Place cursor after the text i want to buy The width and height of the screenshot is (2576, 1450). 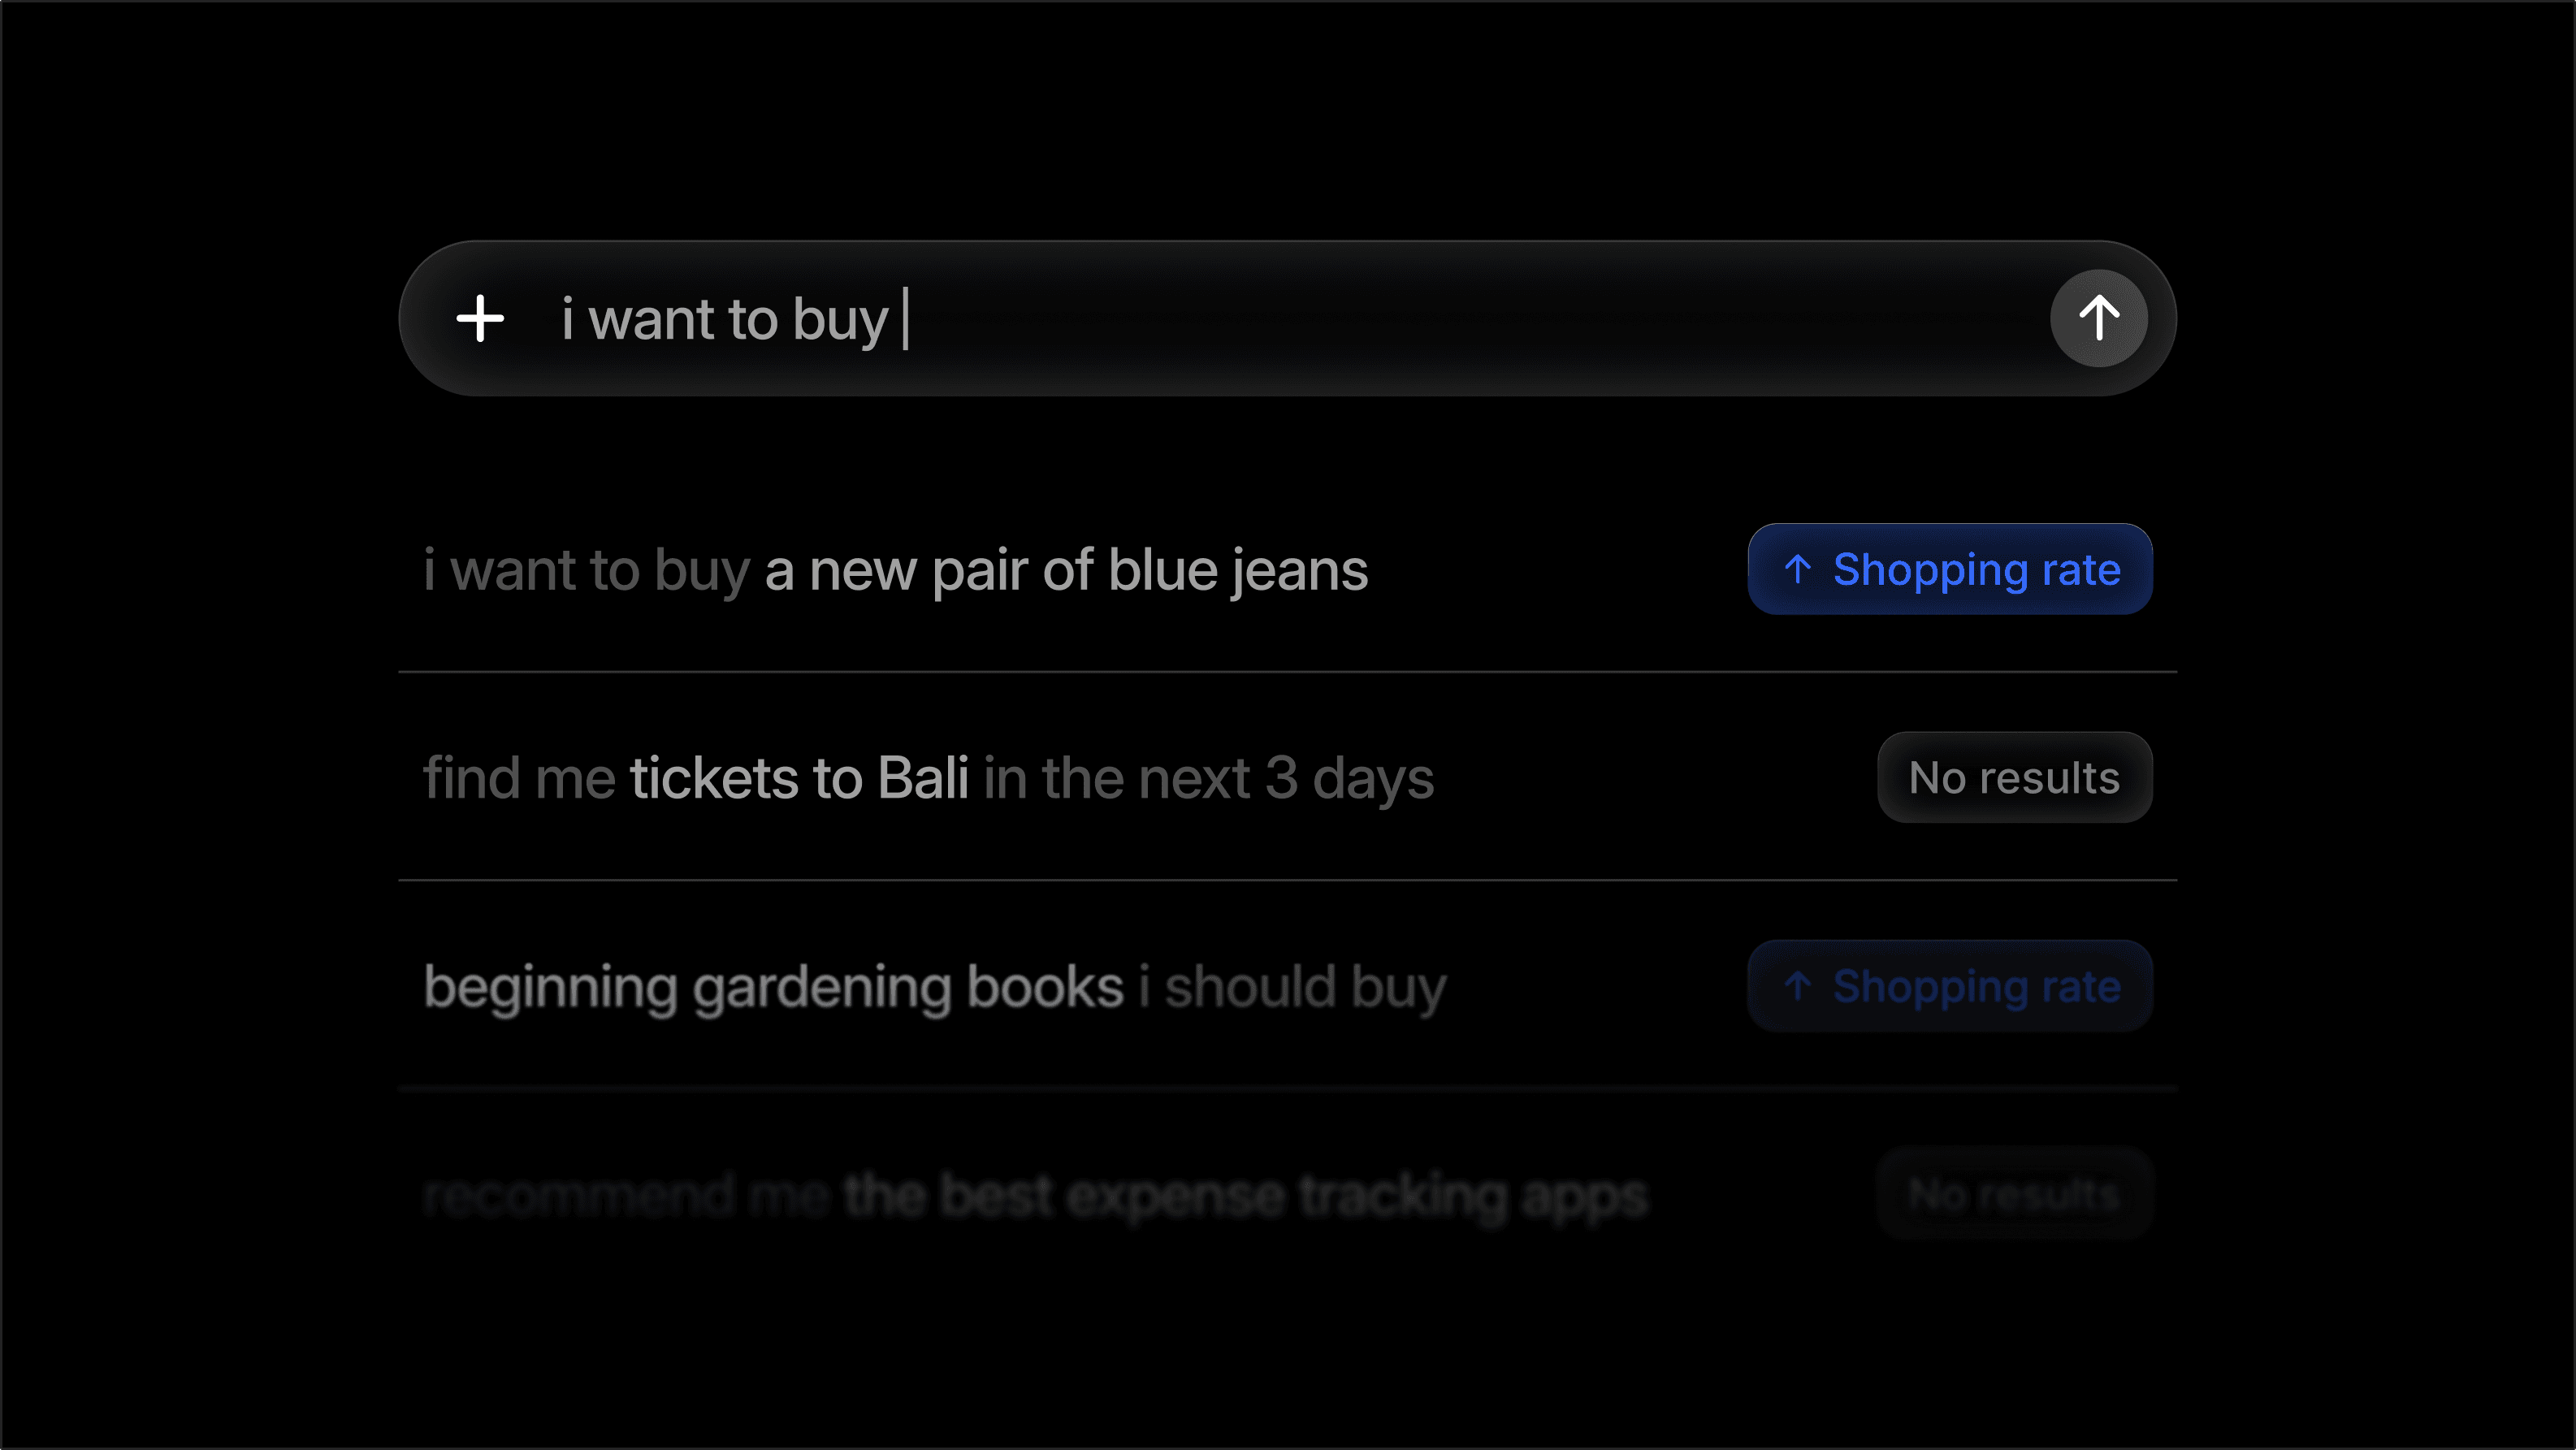click(905, 318)
